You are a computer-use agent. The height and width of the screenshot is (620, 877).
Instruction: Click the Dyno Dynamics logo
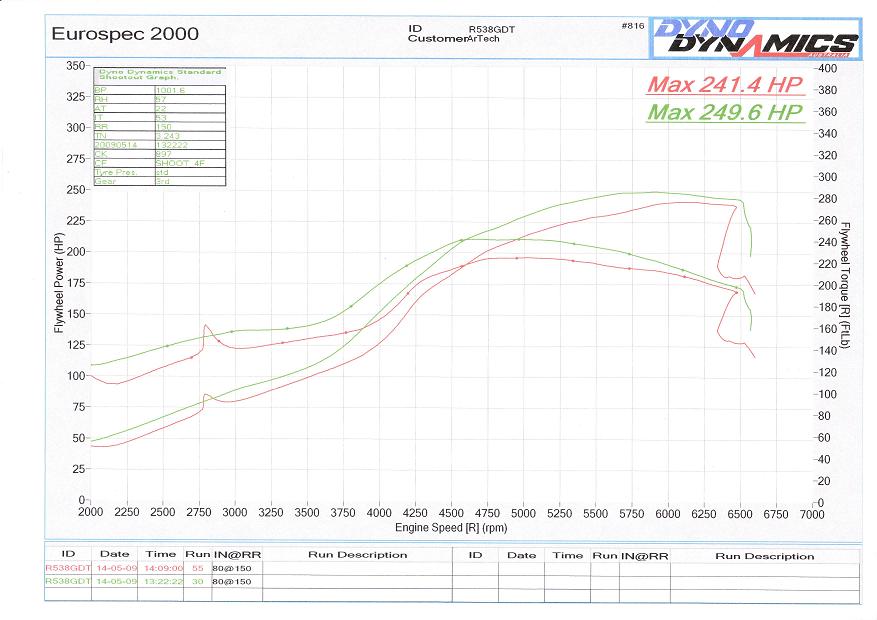click(x=755, y=39)
